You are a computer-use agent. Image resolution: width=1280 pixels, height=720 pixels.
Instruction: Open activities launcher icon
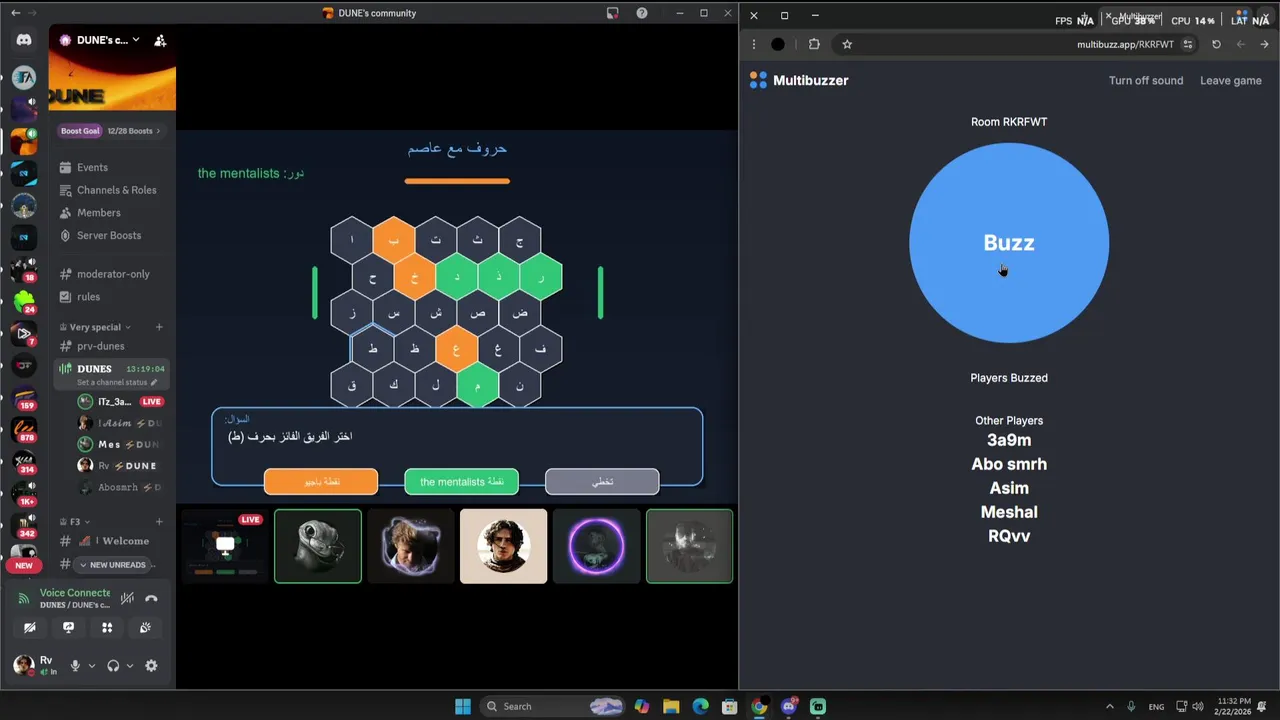(107, 628)
